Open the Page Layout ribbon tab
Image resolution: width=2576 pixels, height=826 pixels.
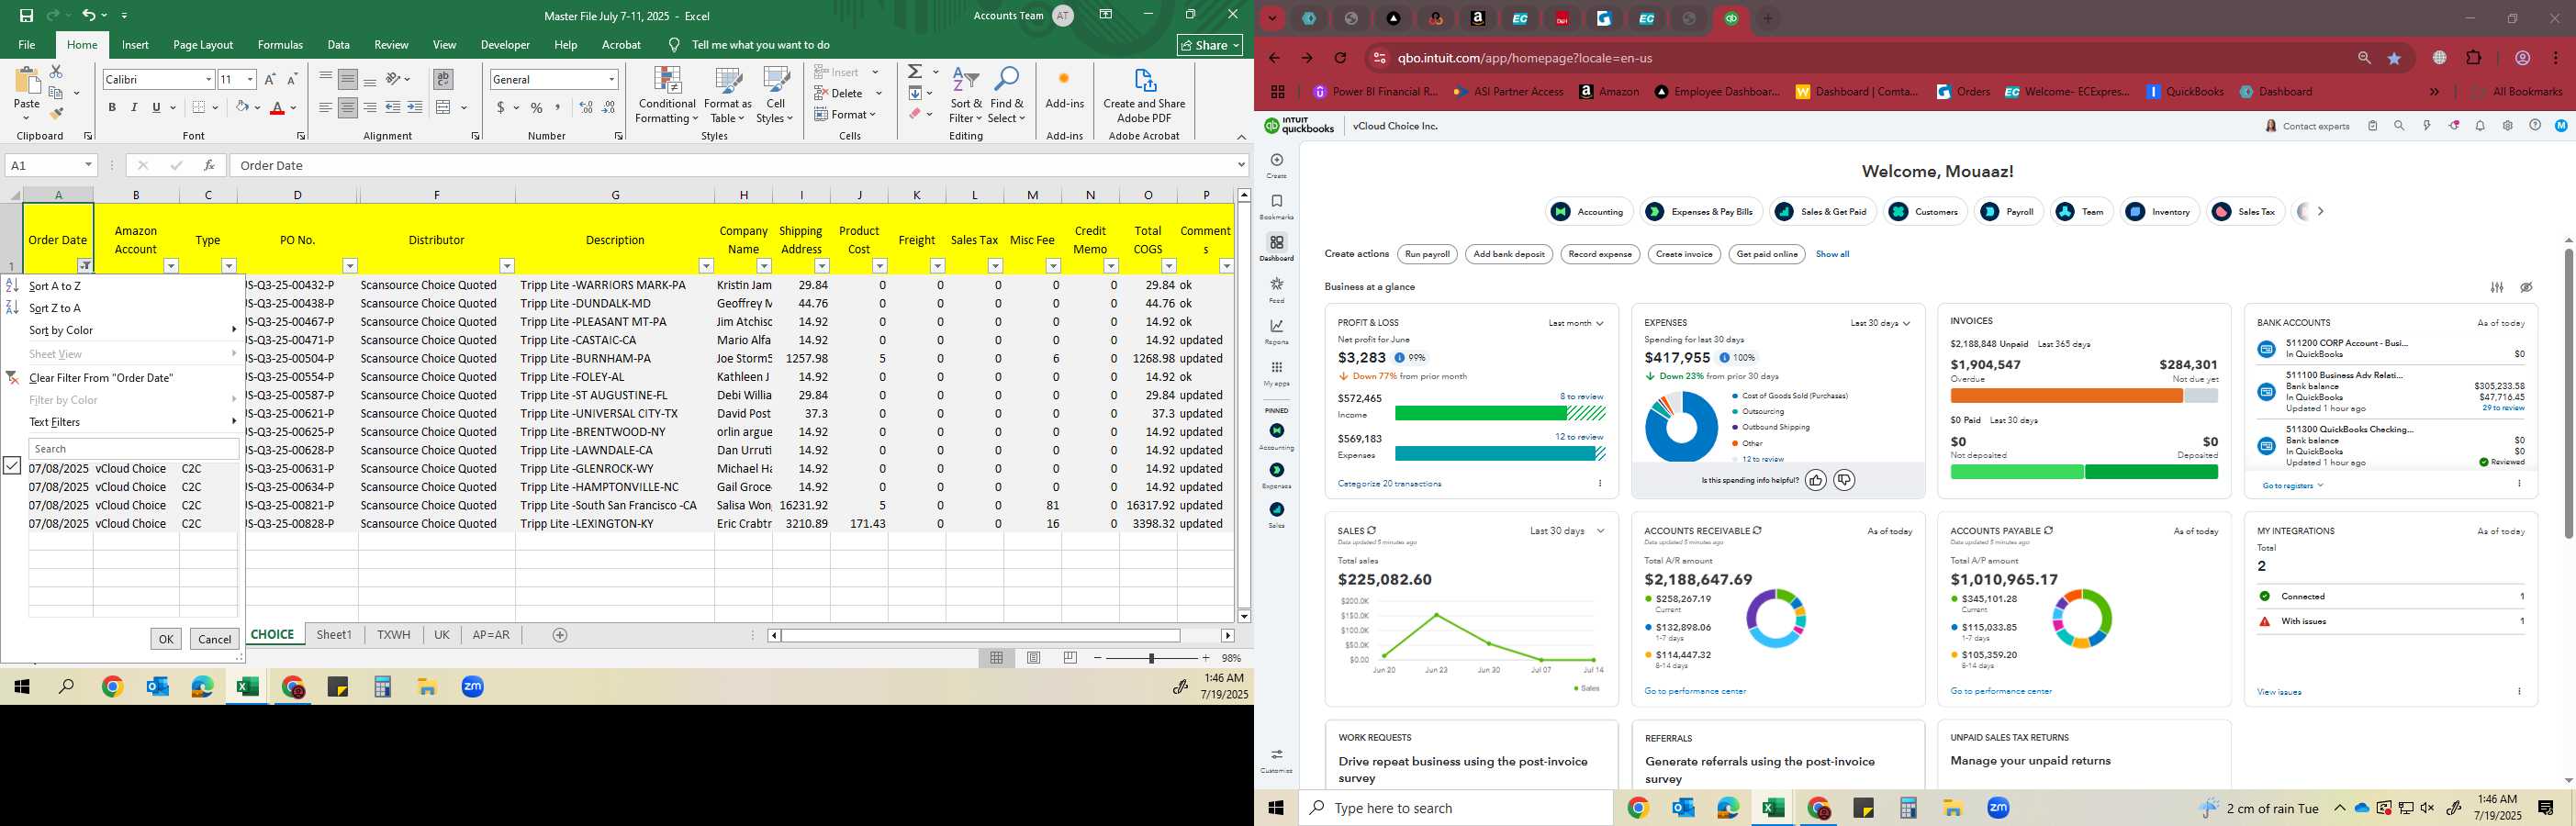[203, 45]
